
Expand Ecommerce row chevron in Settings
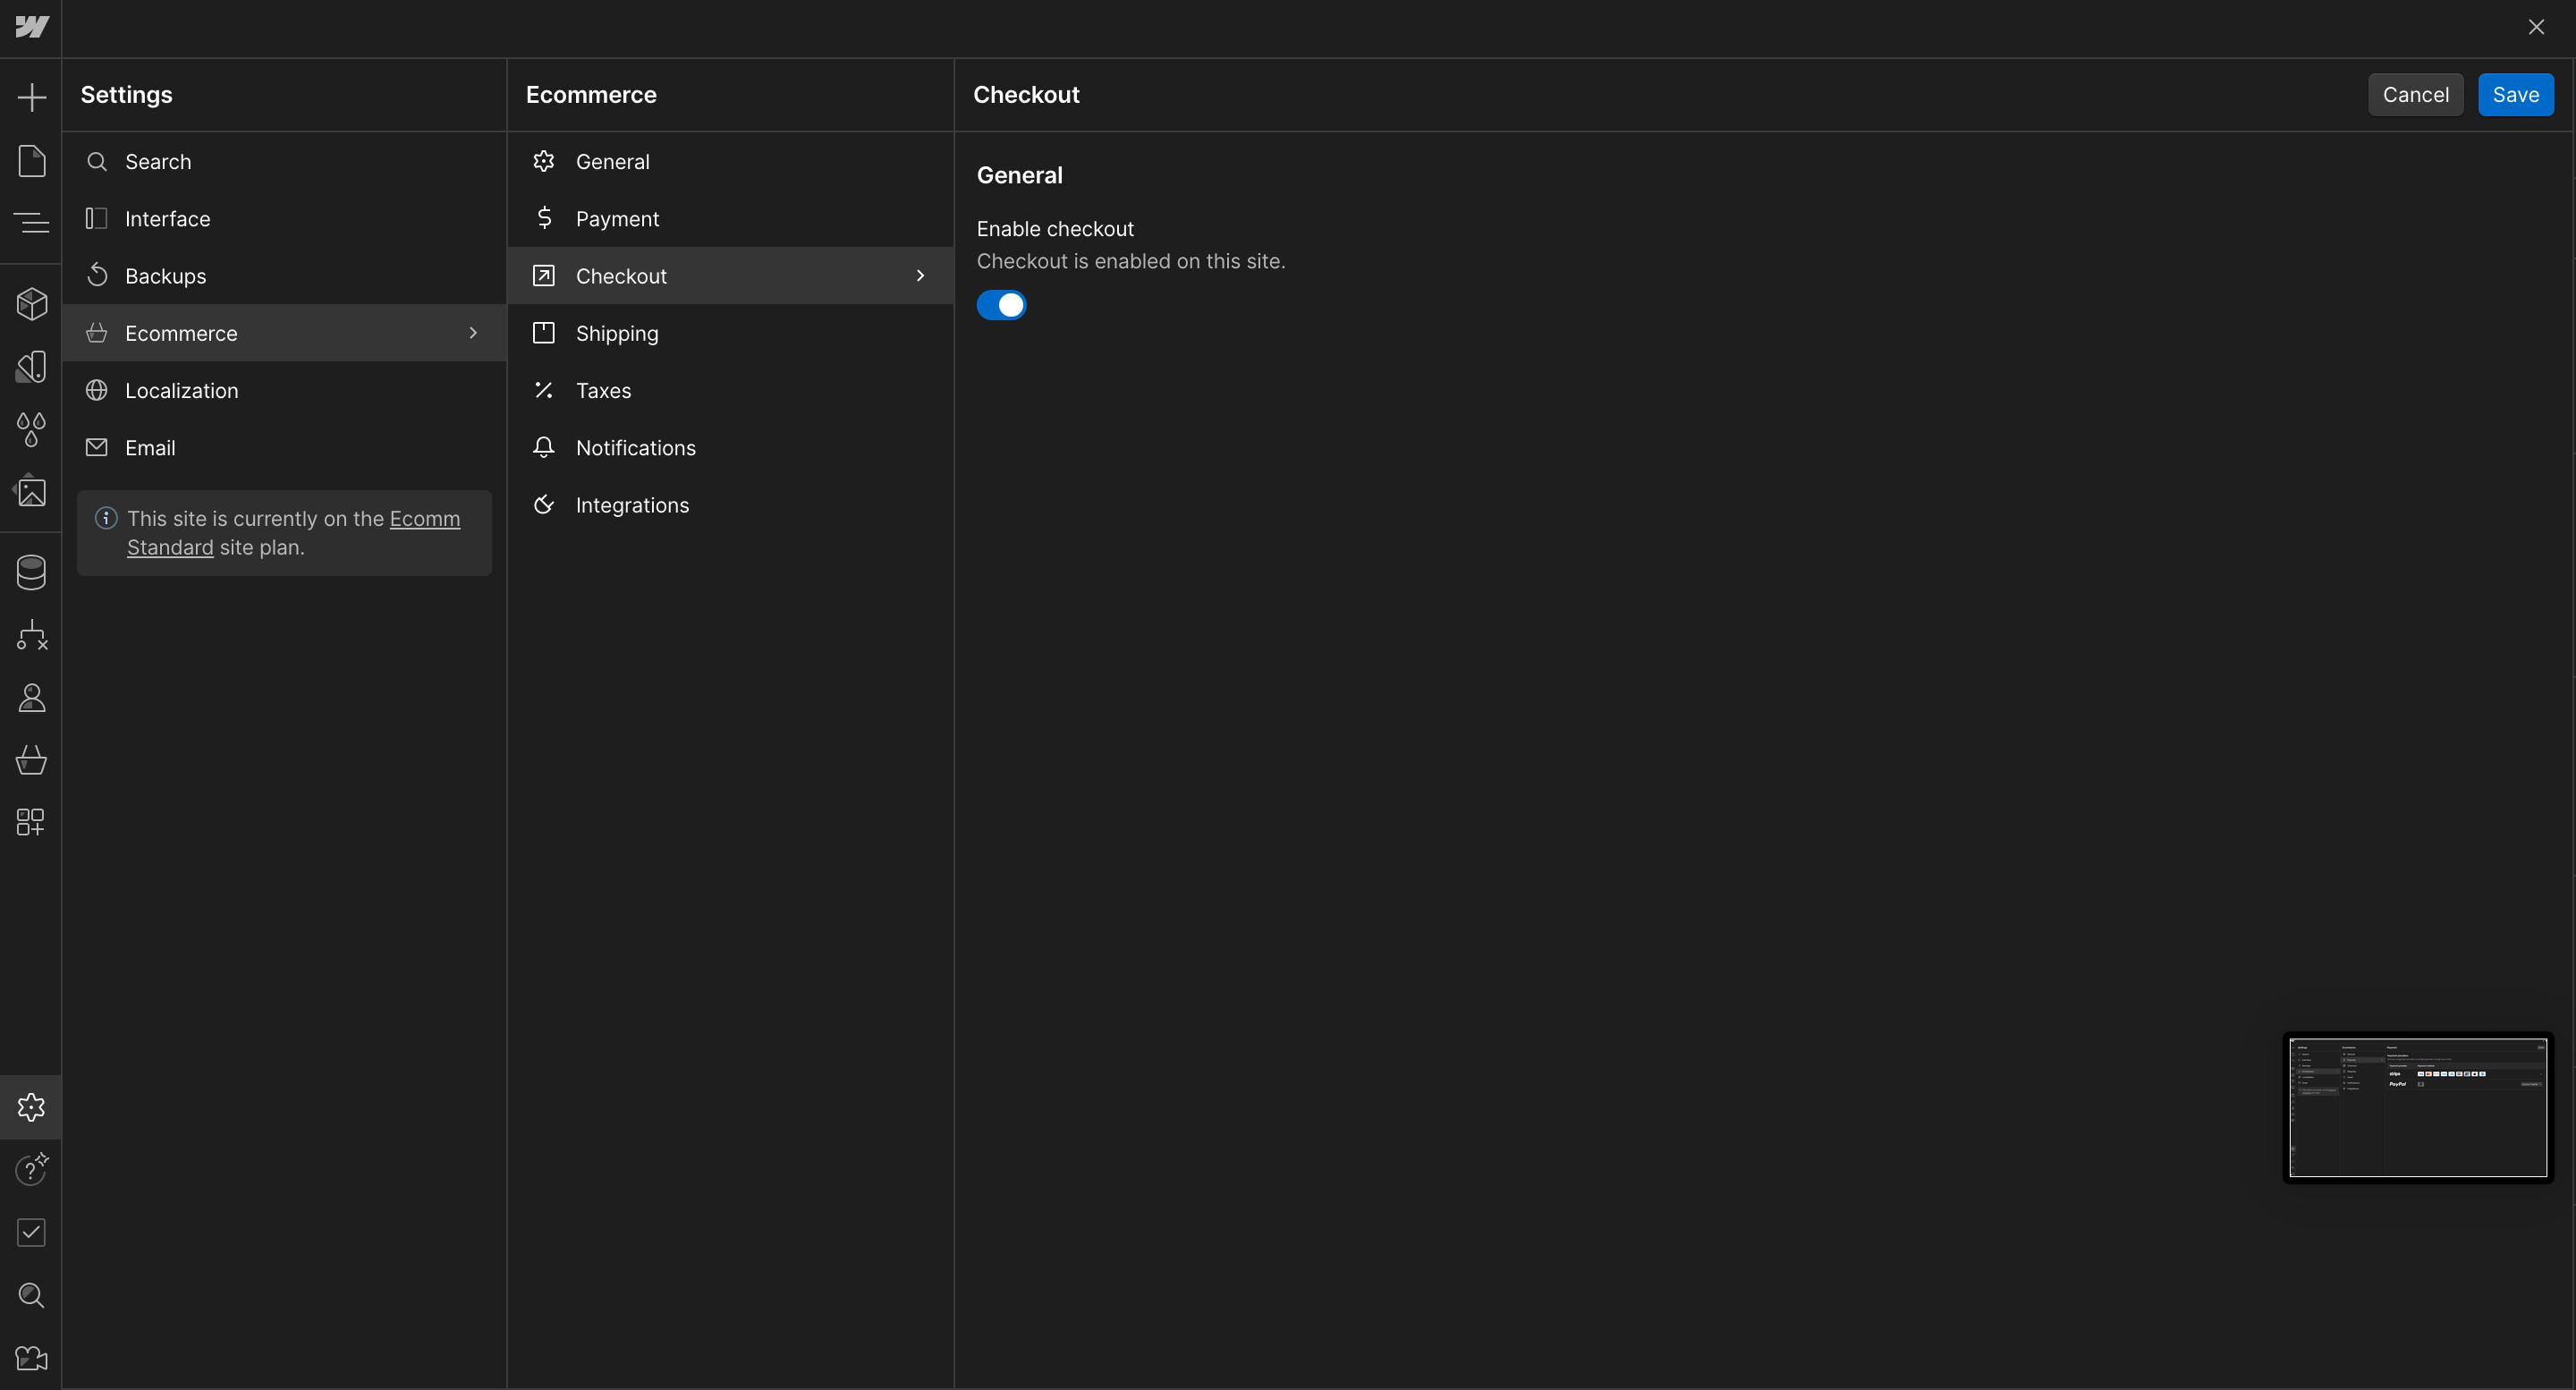coord(473,333)
